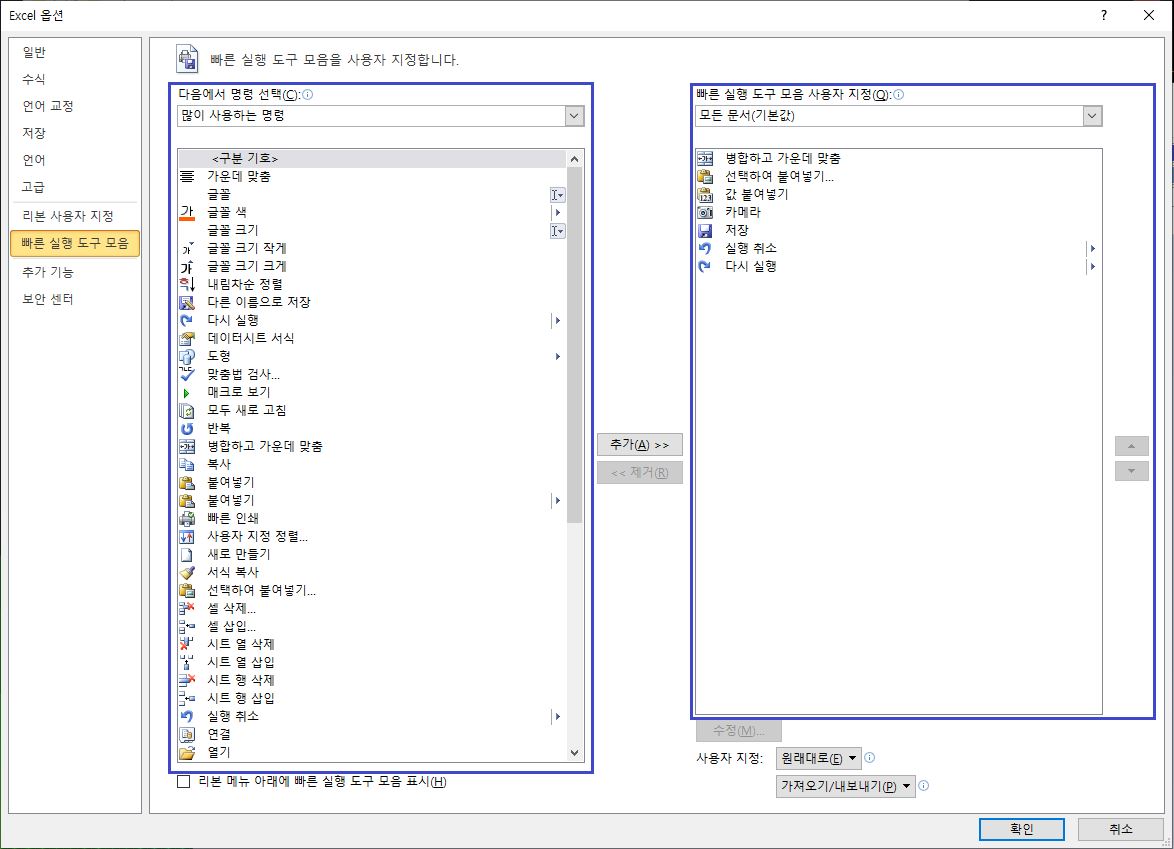Select 시트 행 삭제 command row
Viewport: 1174px width, 849px height.
tap(372, 680)
